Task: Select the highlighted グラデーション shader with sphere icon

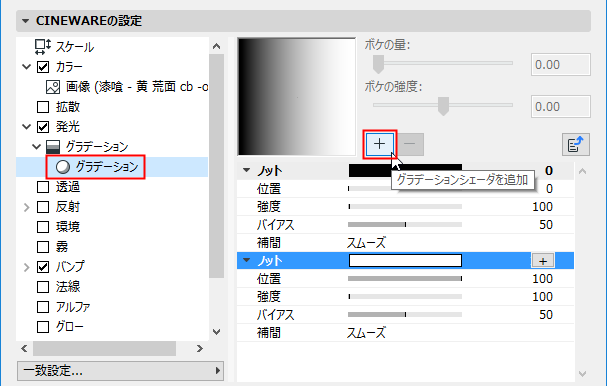Action: point(97,167)
